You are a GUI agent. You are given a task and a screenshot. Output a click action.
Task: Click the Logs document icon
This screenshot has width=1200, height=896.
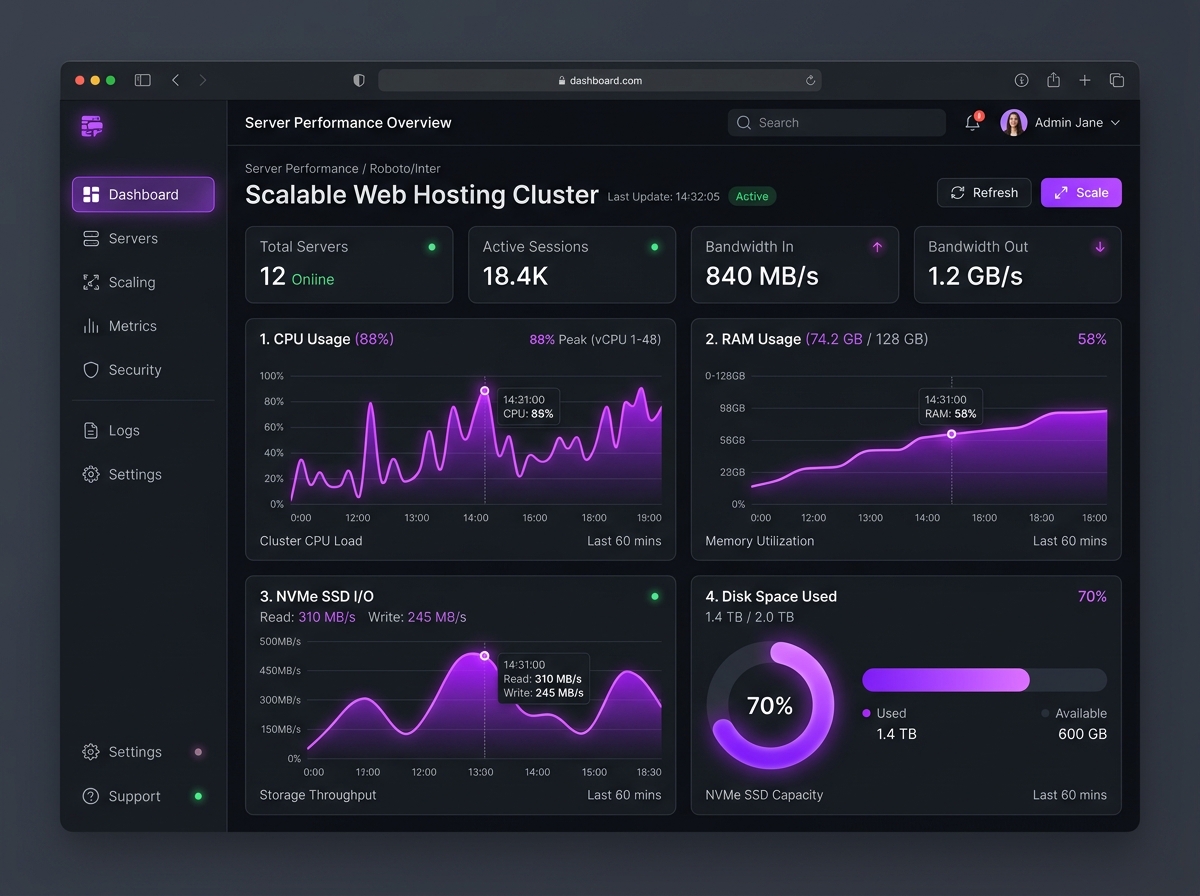[91, 431]
